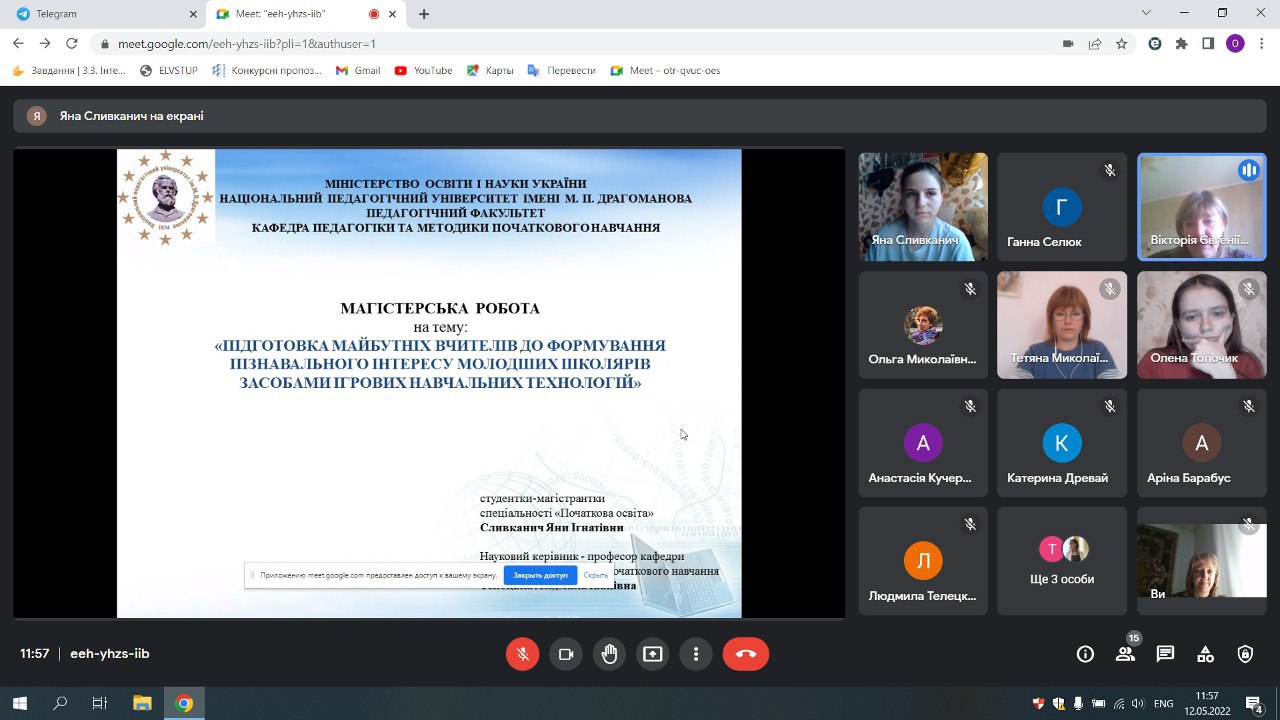Open the three-dot more options menu
The height and width of the screenshot is (720, 1280).
[x=695, y=654]
